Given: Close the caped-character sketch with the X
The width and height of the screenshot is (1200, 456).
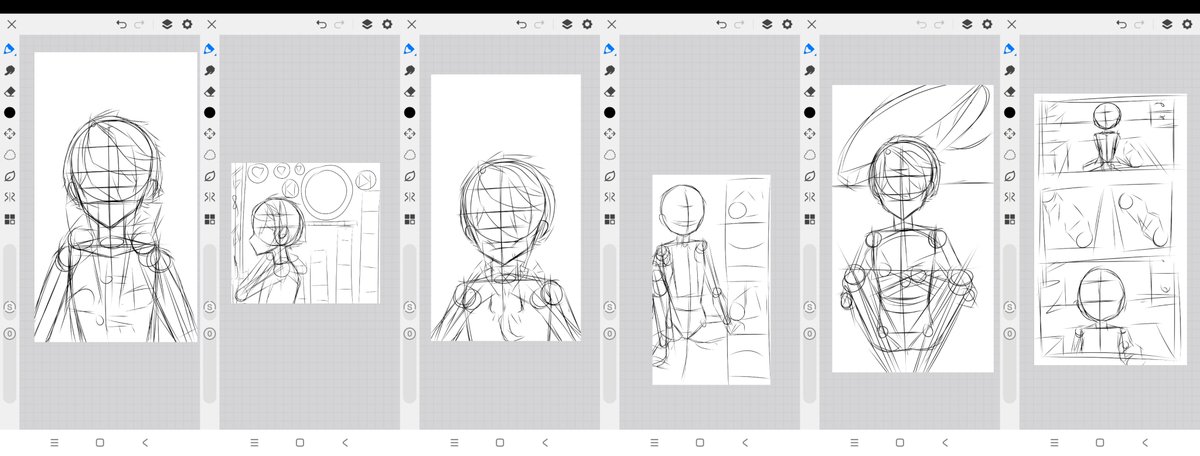Looking at the screenshot, I should click(10, 23).
